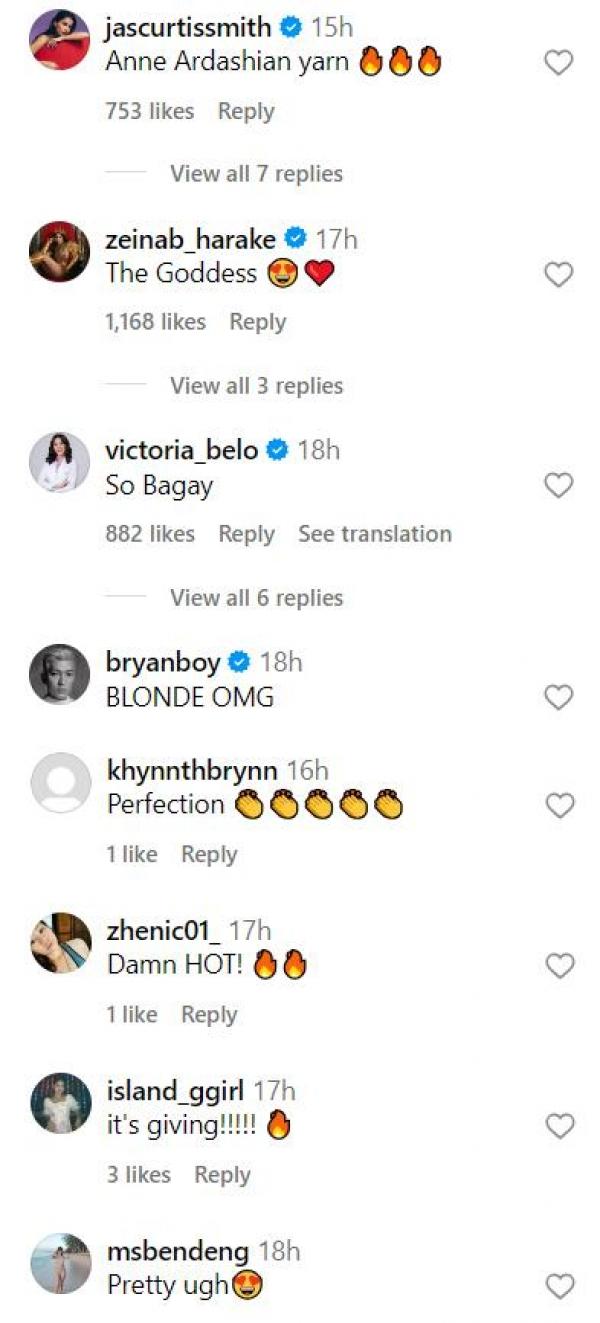
Task: Heart island_ggirl's it's giving comment
Action: coord(558,1126)
